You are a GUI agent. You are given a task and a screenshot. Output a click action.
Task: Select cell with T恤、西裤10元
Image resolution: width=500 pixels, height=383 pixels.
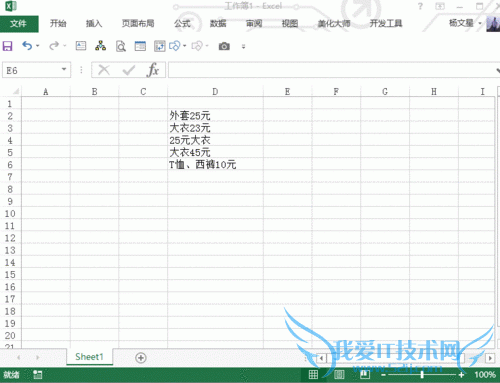click(x=215, y=165)
